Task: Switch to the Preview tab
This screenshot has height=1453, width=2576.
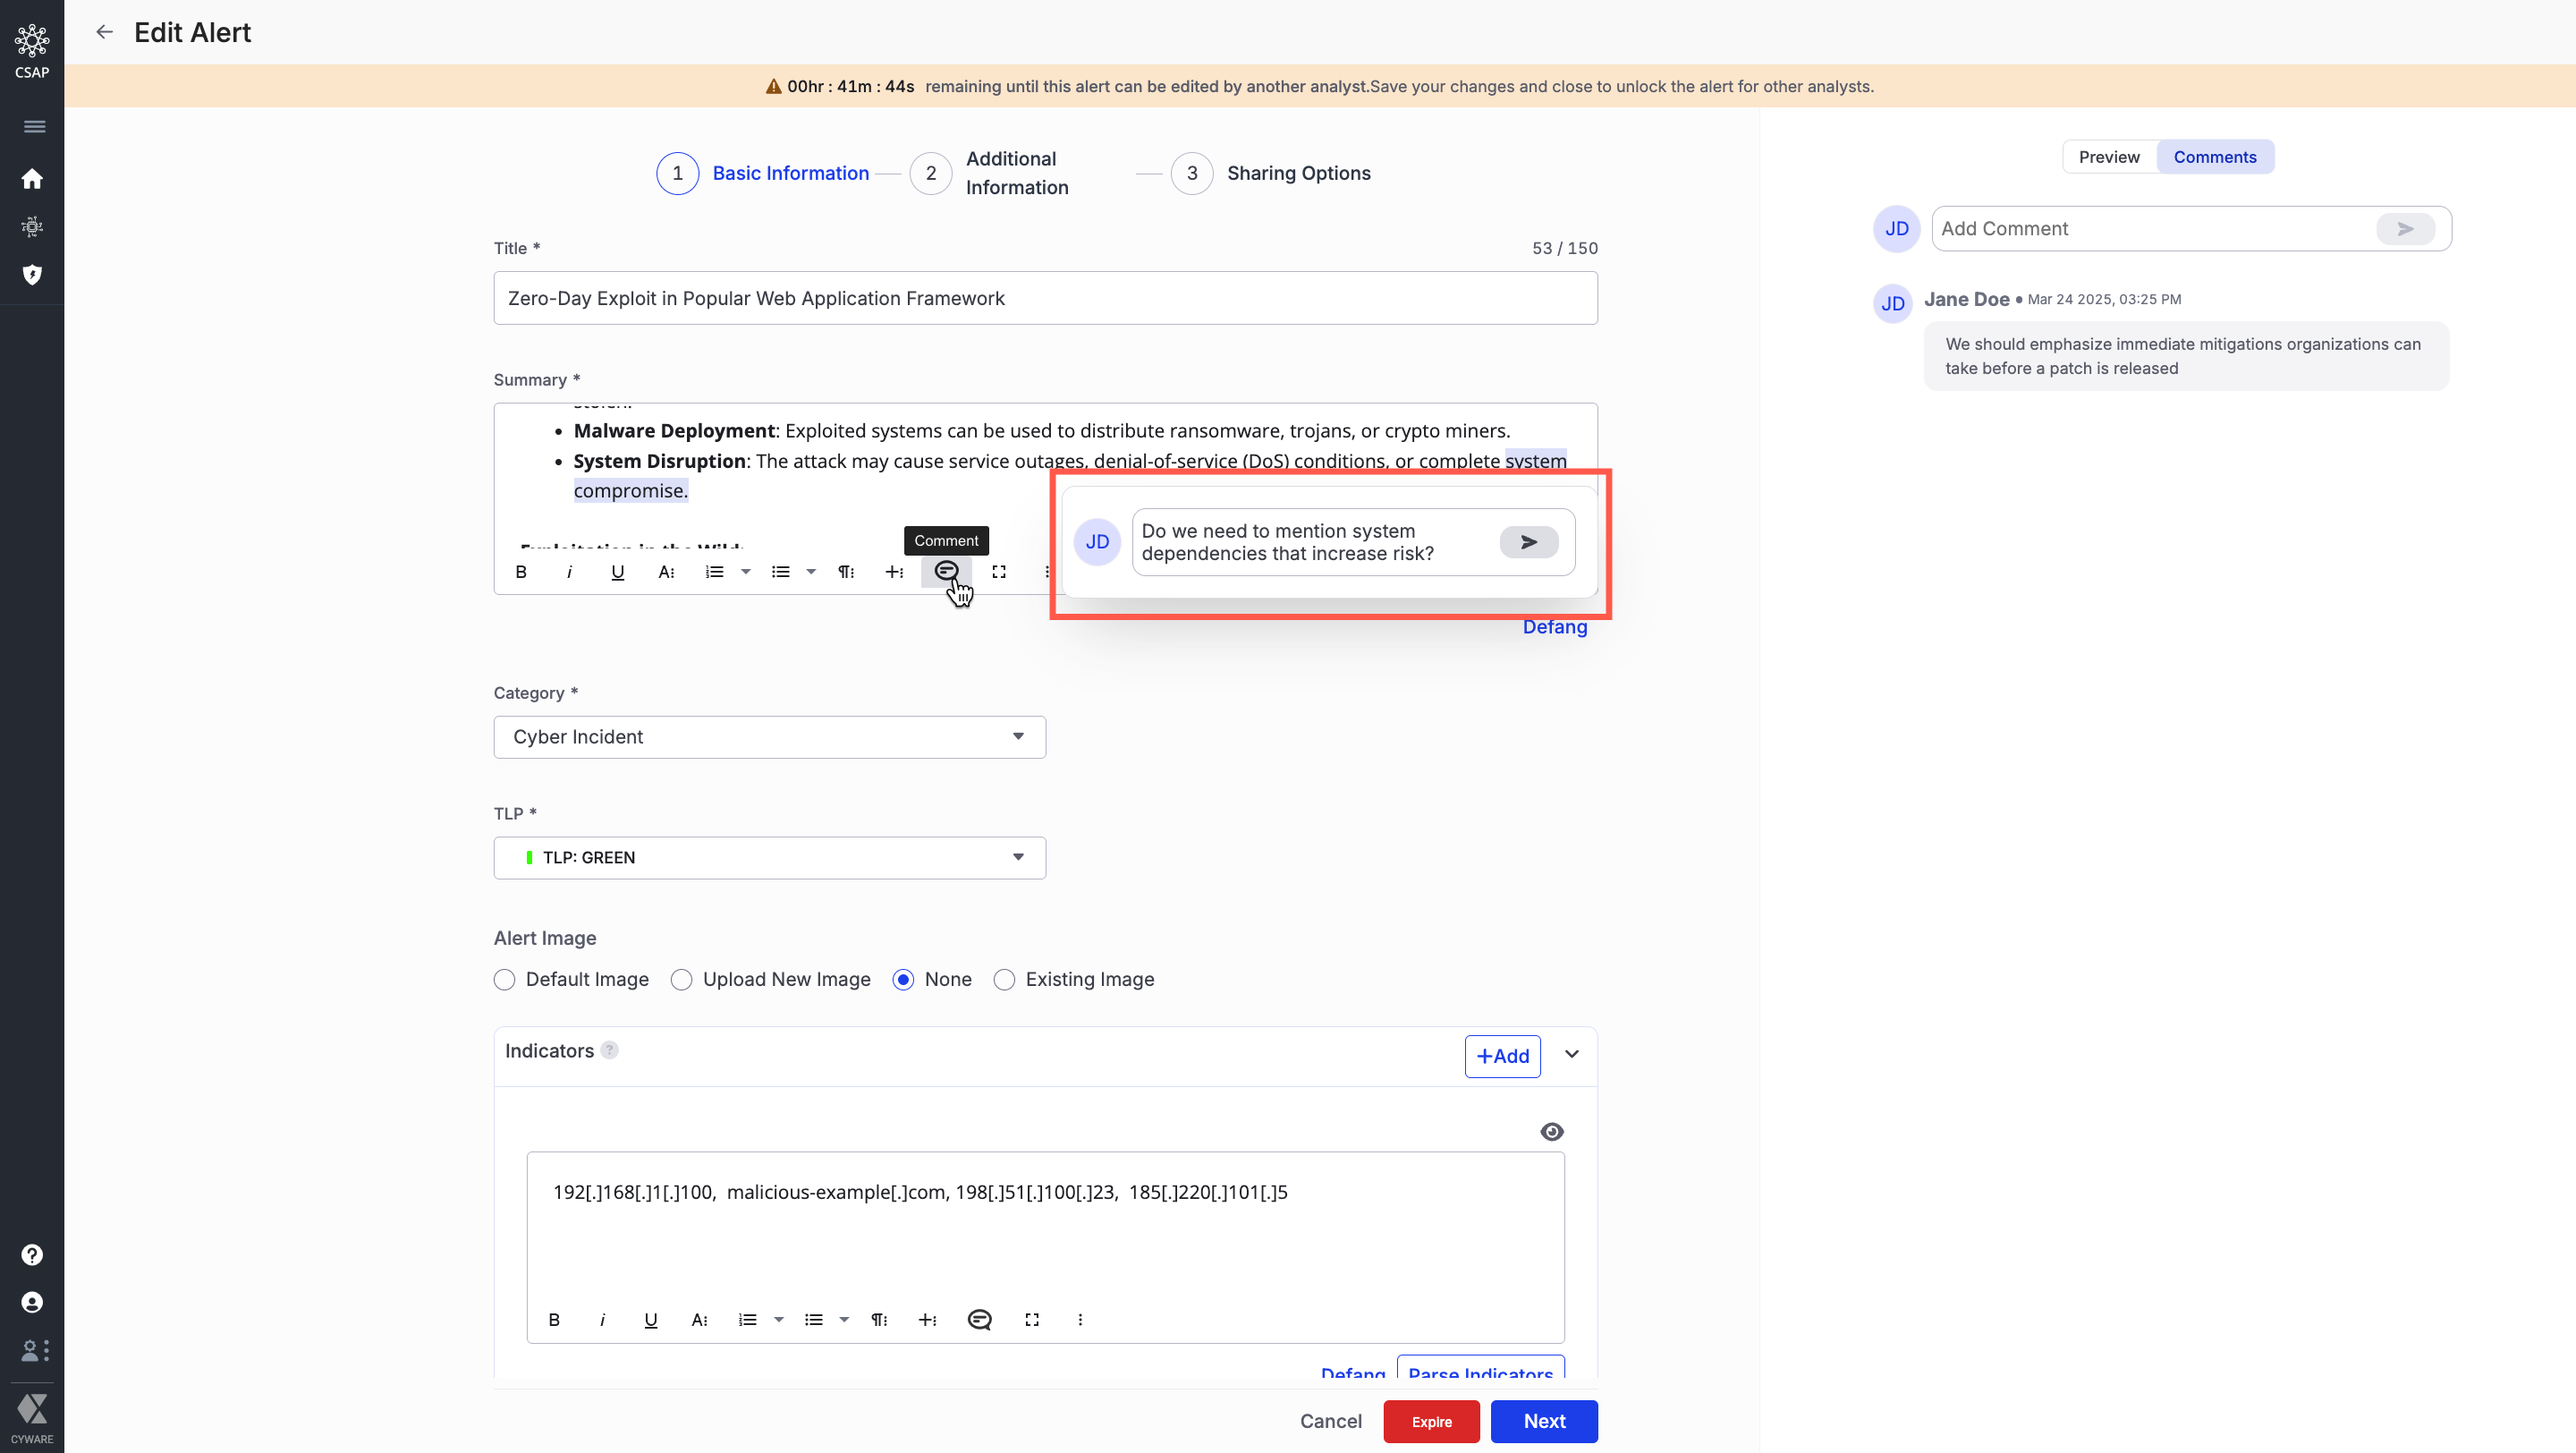Action: [x=2109, y=157]
